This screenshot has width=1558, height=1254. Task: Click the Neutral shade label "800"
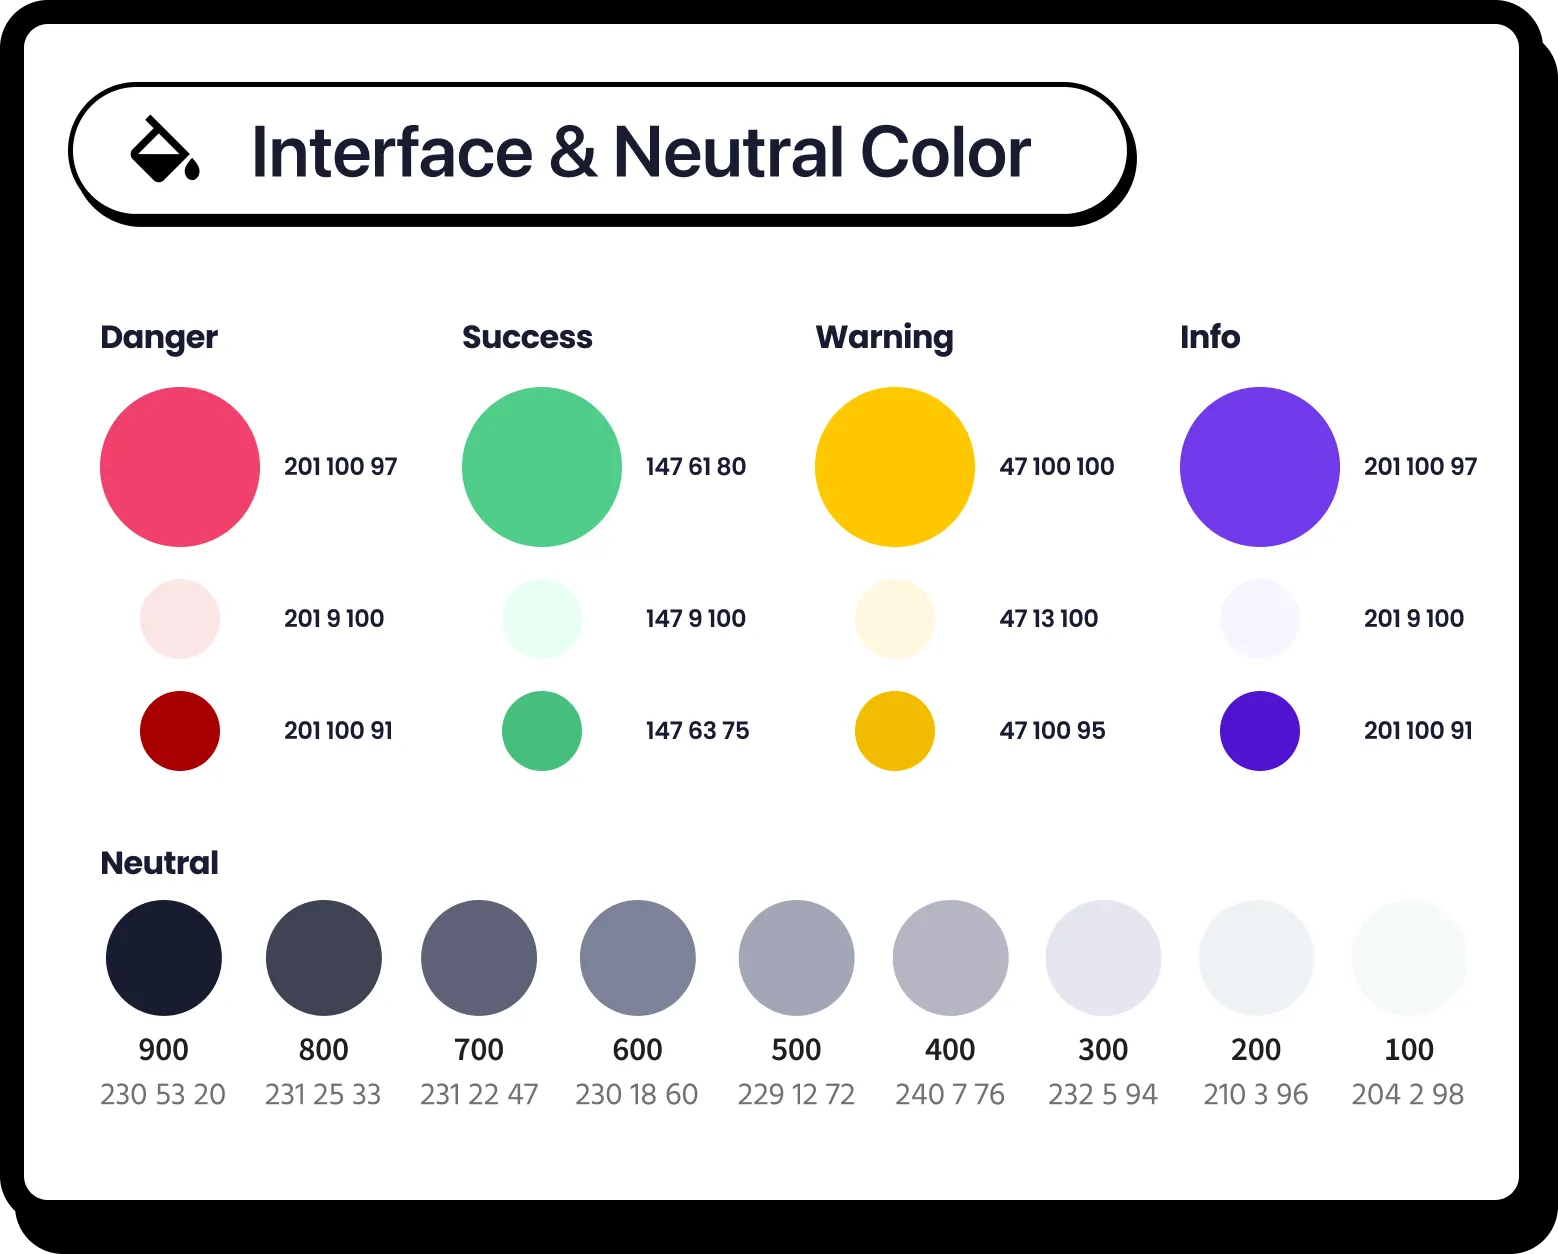(x=324, y=1050)
